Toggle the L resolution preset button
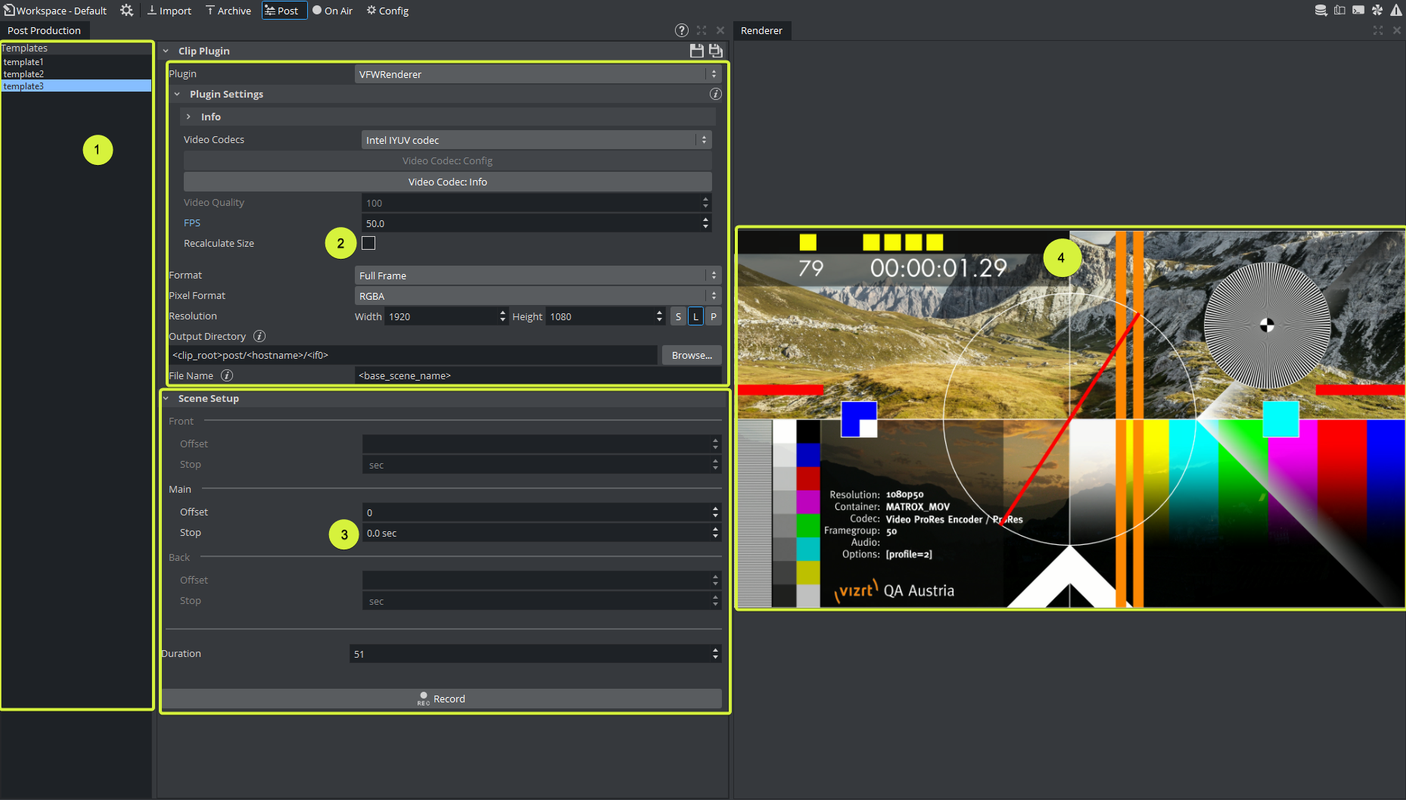 [x=695, y=317]
